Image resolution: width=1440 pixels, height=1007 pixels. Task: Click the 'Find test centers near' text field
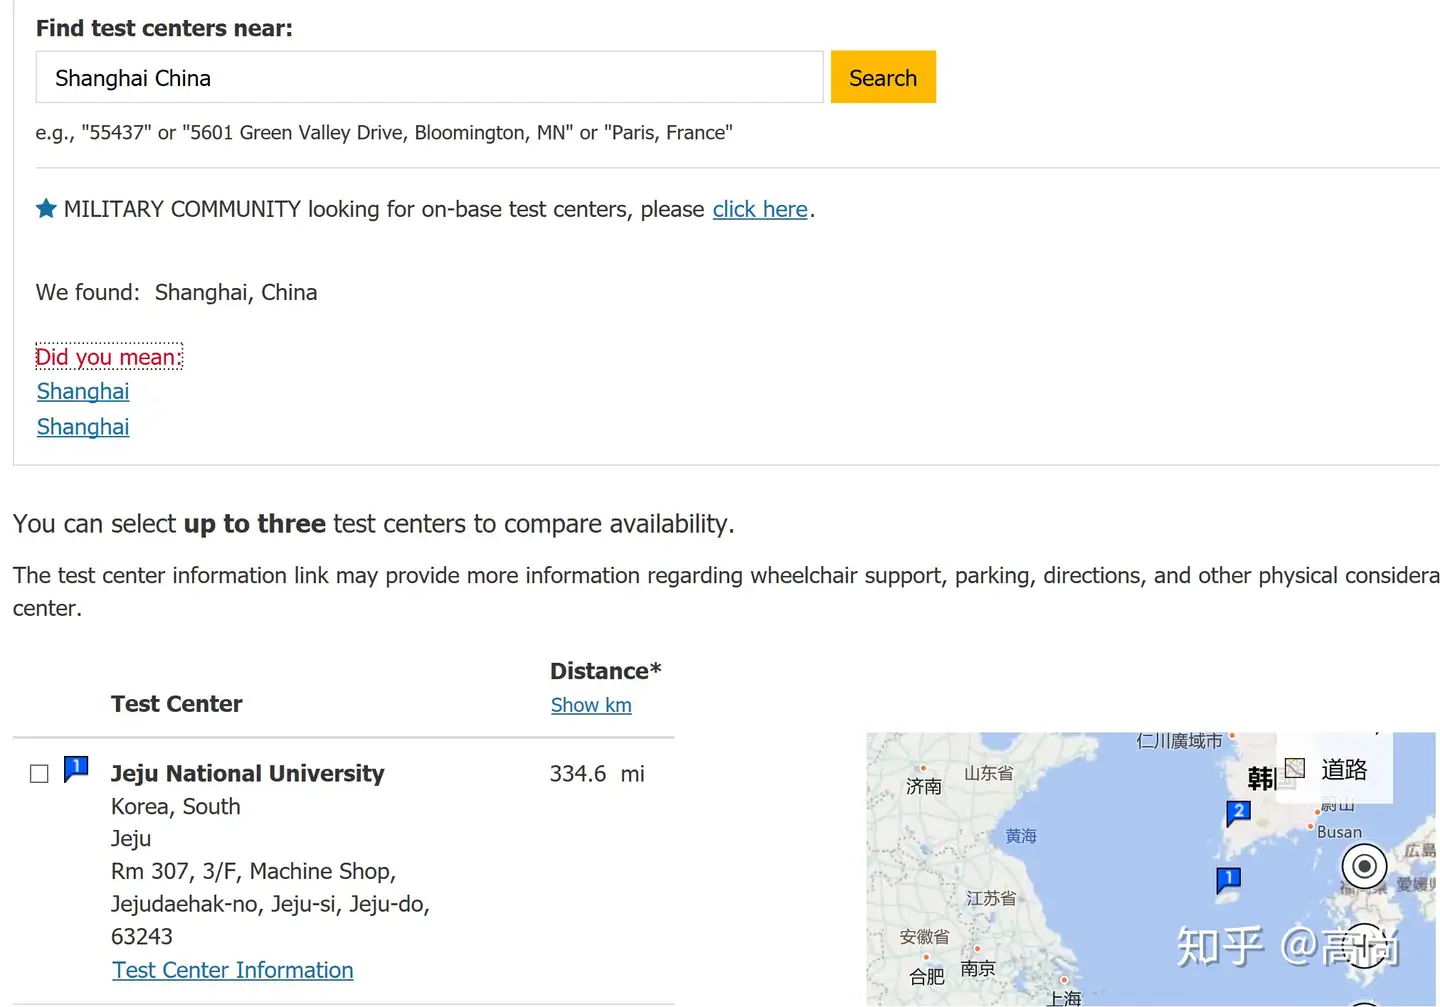point(429,78)
